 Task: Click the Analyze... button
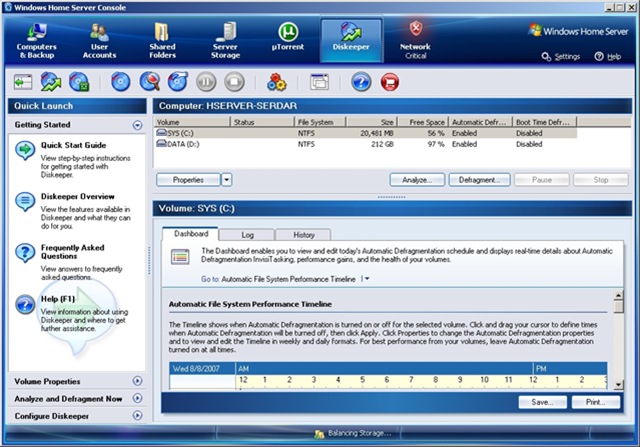coord(417,180)
